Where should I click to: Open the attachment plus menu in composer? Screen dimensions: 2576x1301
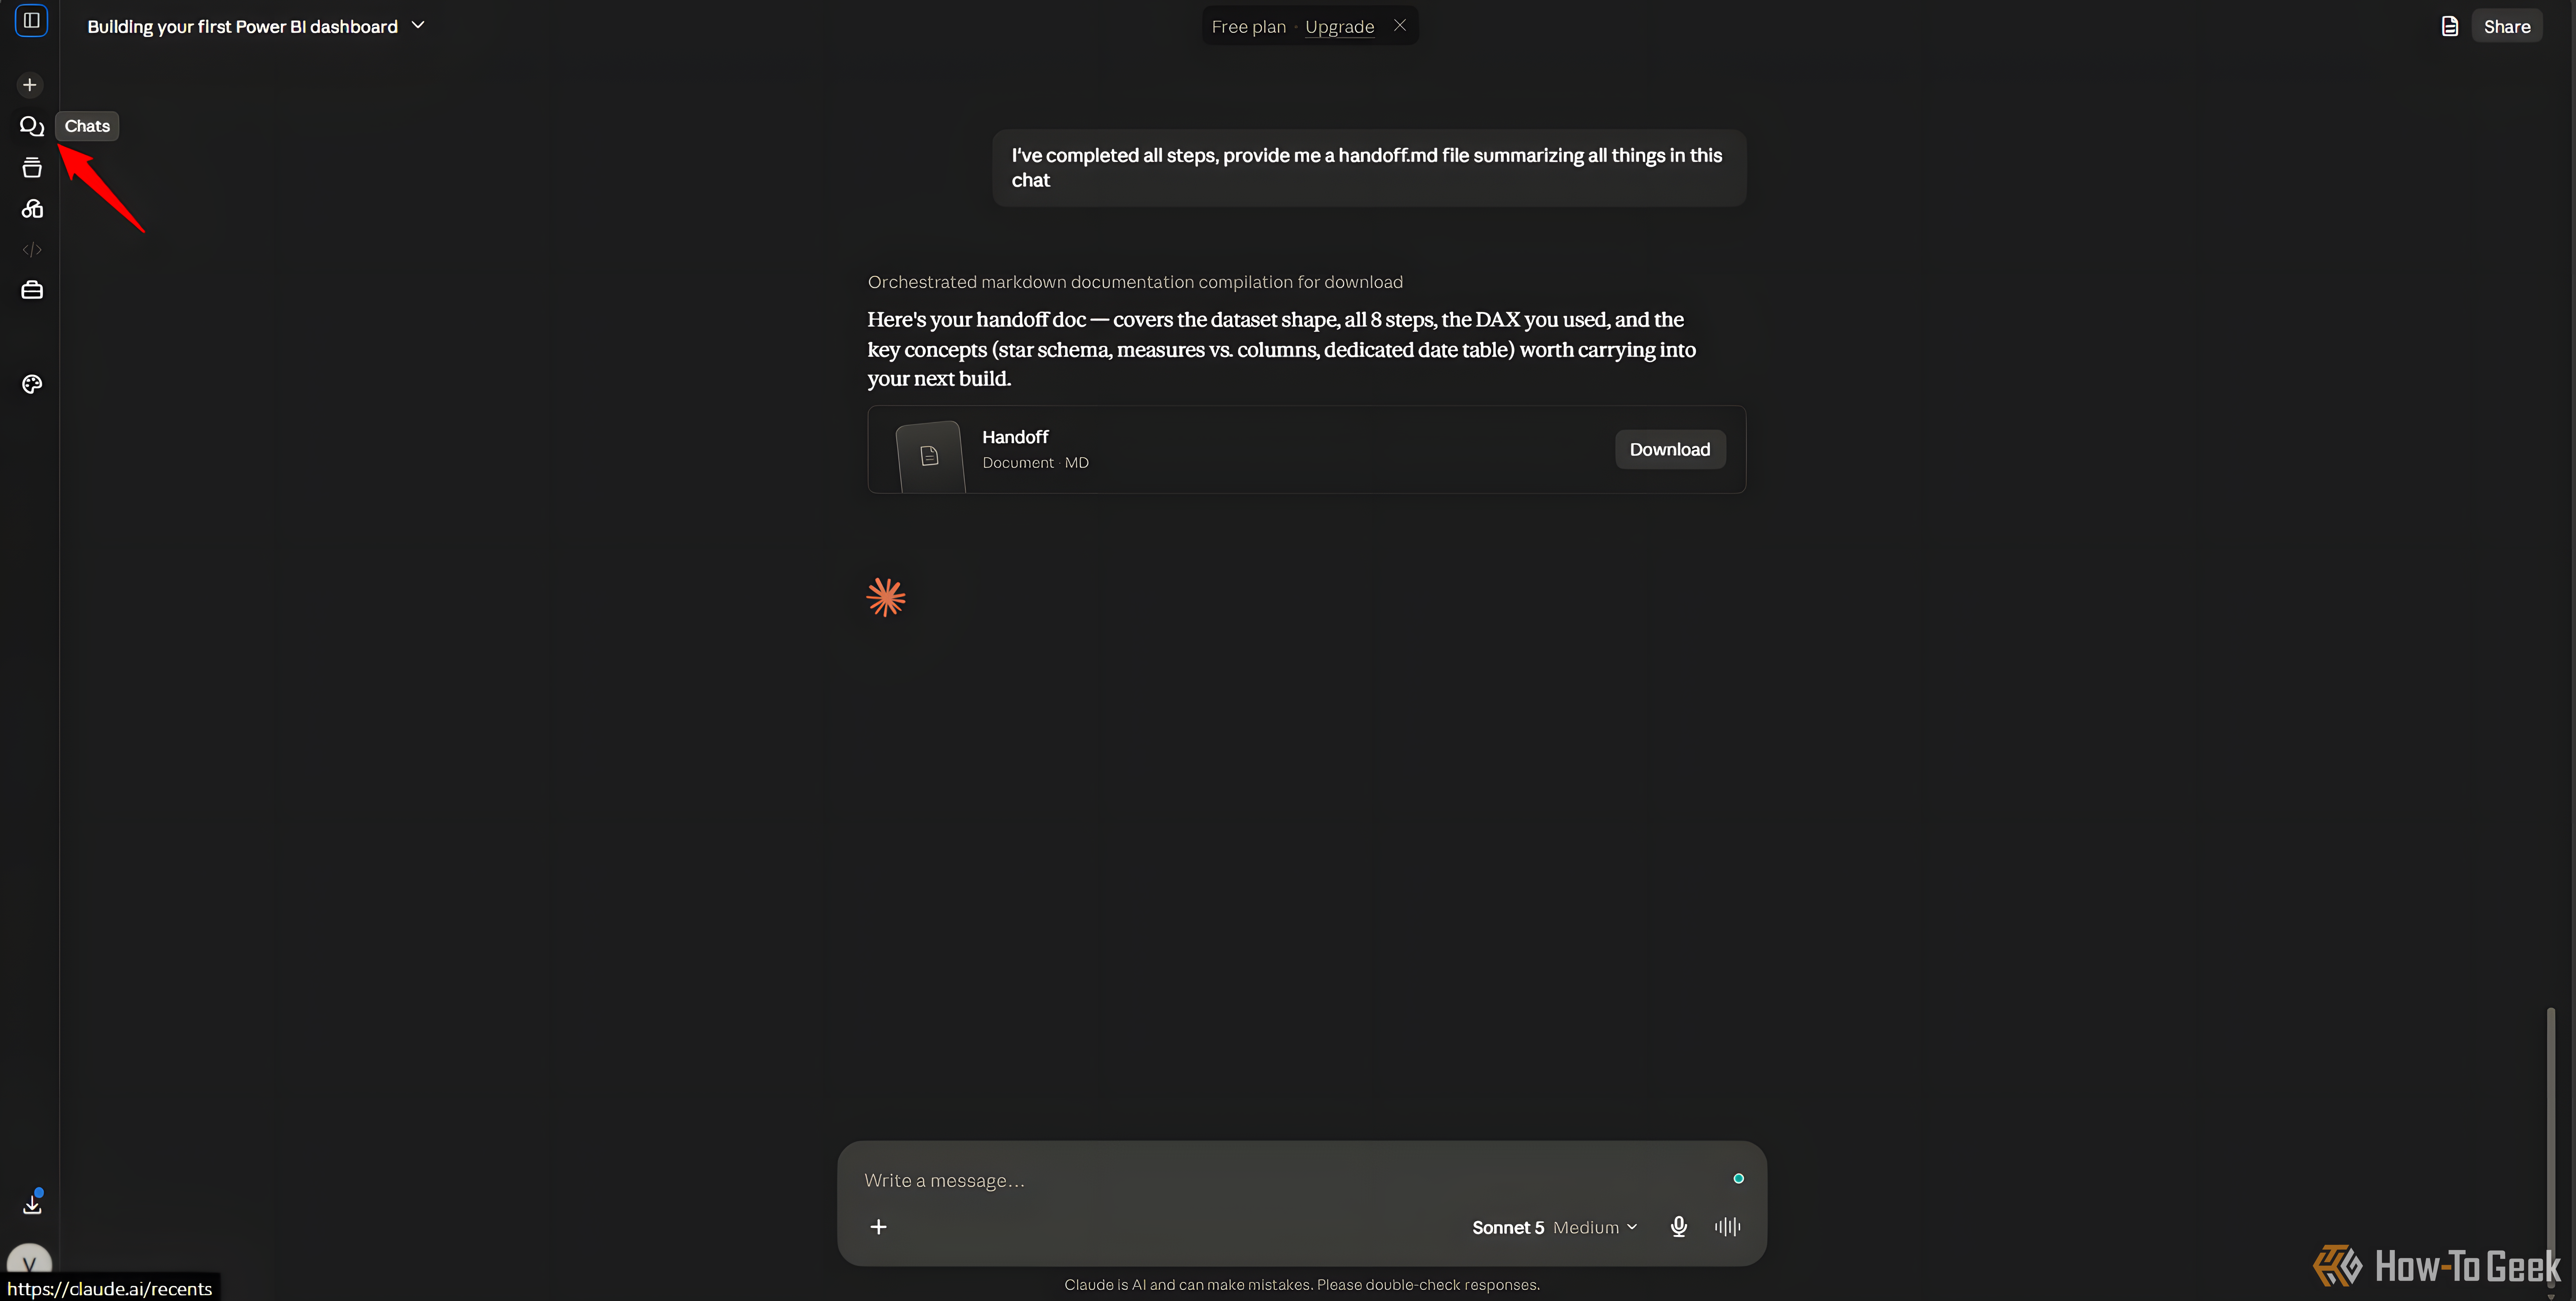click(878, 1227)
